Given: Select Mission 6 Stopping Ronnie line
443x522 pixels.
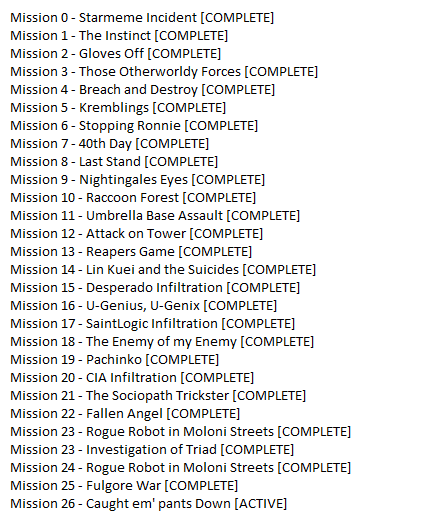Looking at the screenshot, I should pyautogui.click(x=134, y=126).
